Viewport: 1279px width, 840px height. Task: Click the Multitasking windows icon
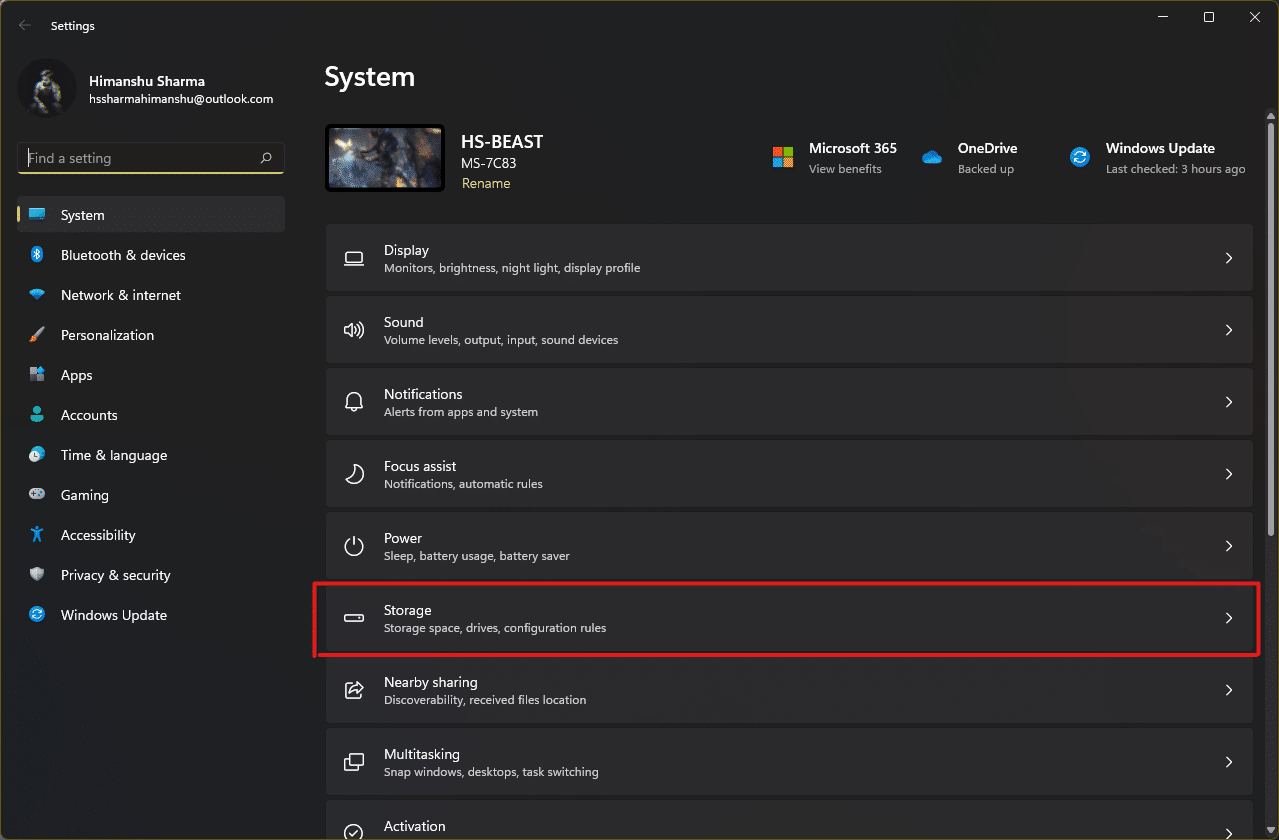coord(354,762)
